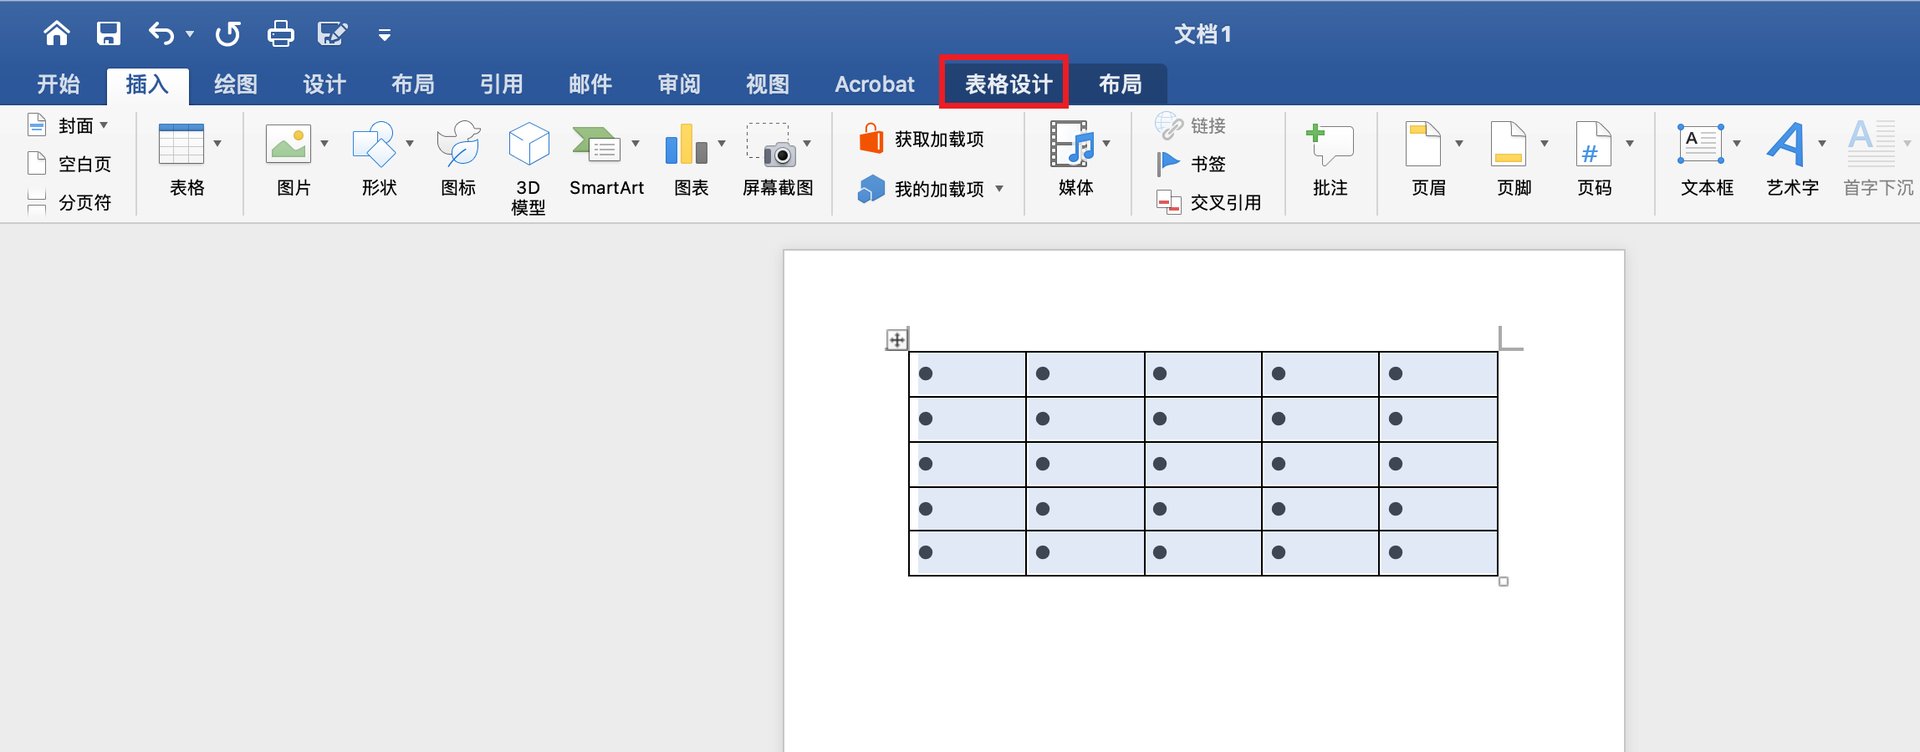Expand the 页眉 dropdown arrow

[1459, 144]
